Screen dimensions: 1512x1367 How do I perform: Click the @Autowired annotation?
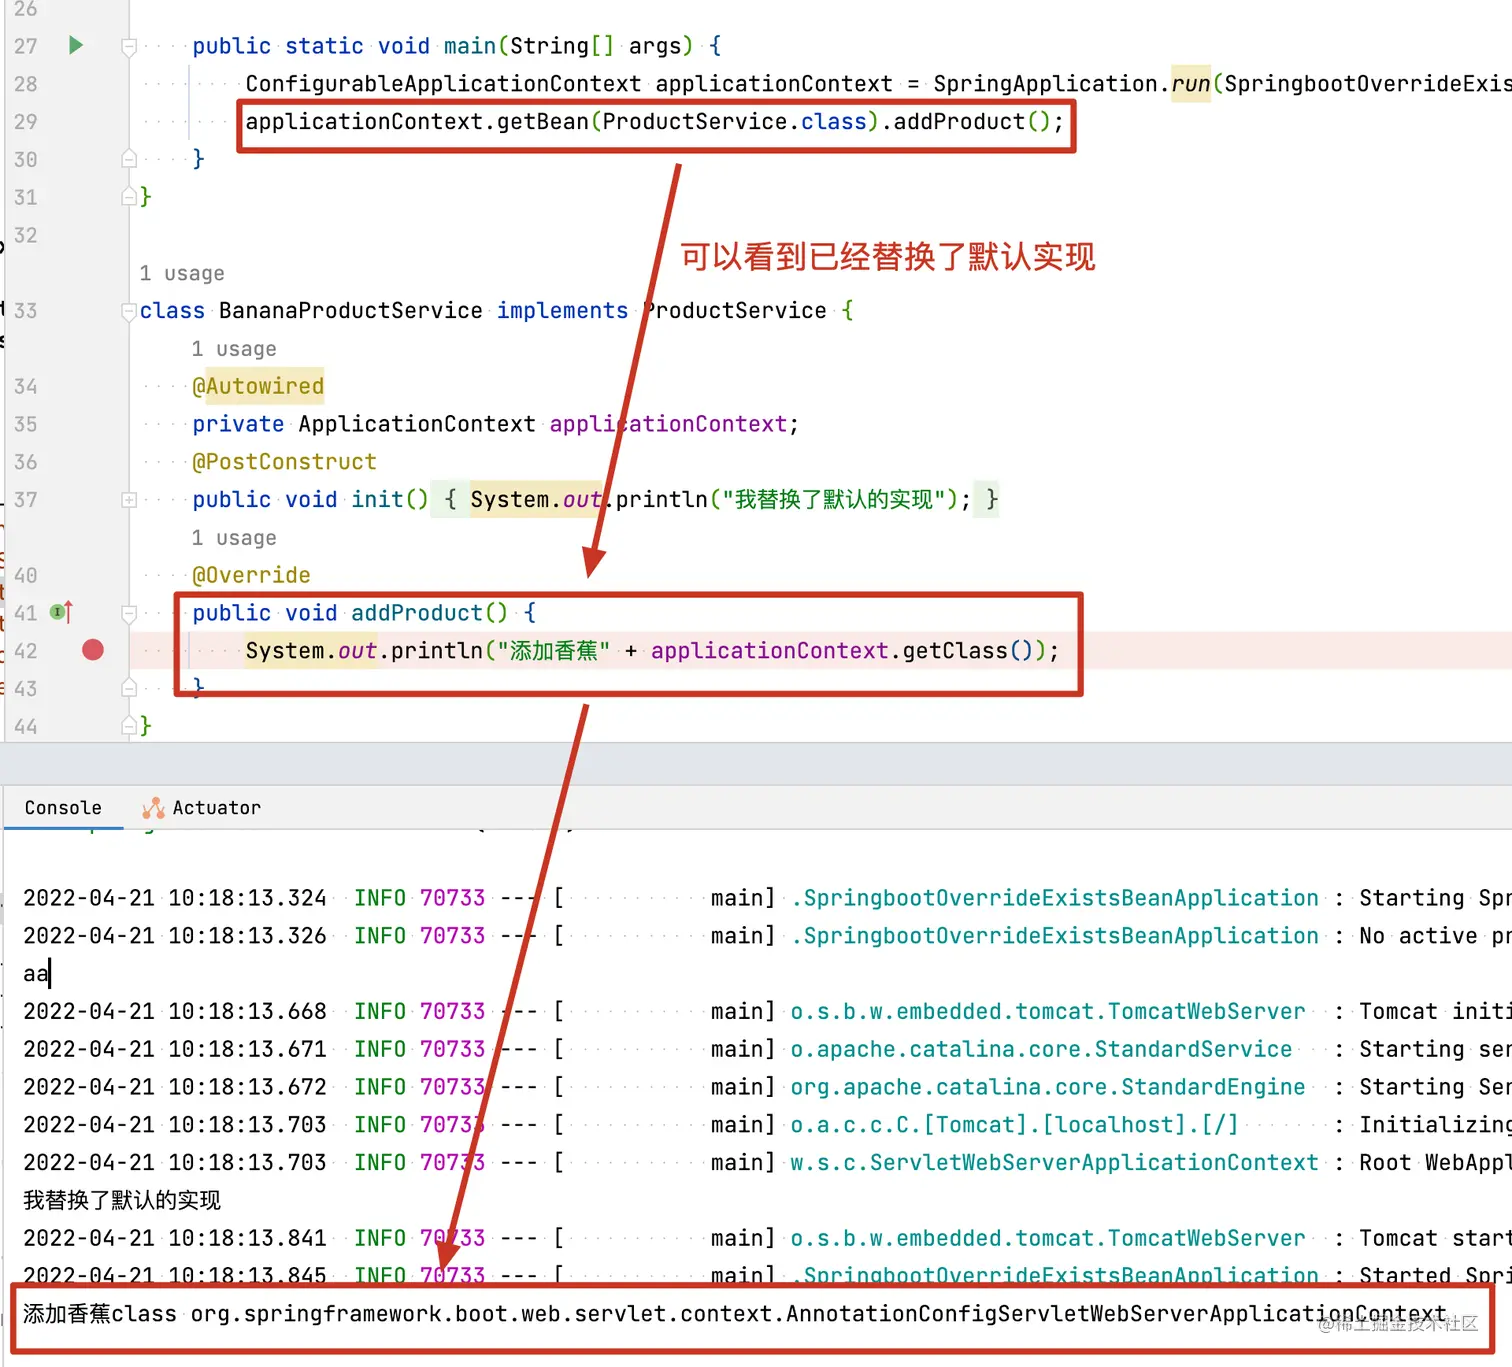[258, 386]
